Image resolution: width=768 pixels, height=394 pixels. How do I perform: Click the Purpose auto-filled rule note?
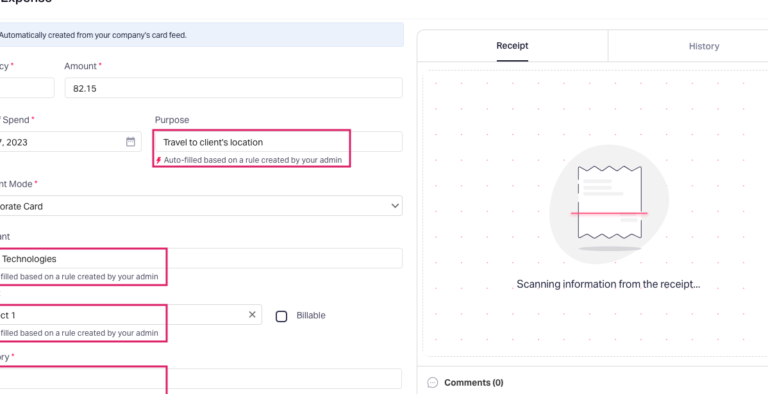[253, 160]
